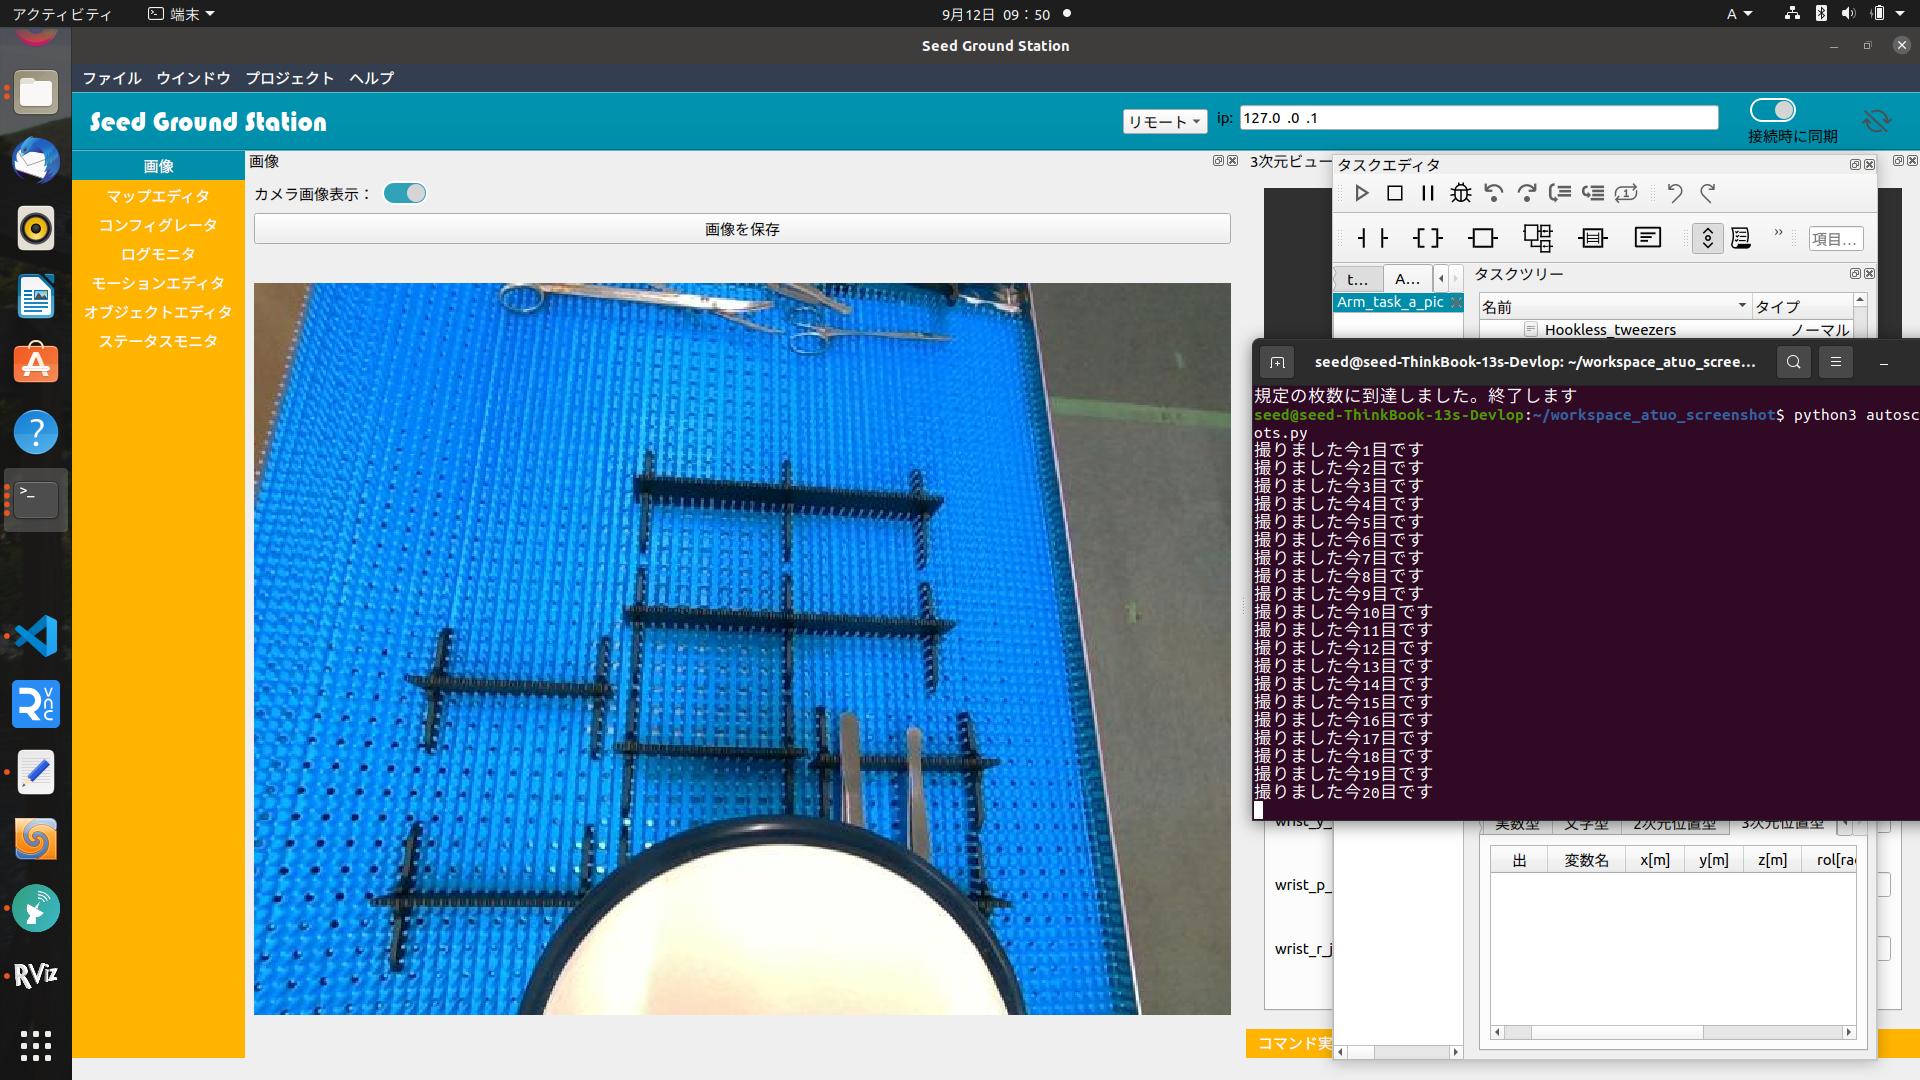This screenshot has height=1080, width=1920.
Task: Select the Hookless_tweezers tree row
Action: (1666, 330)
